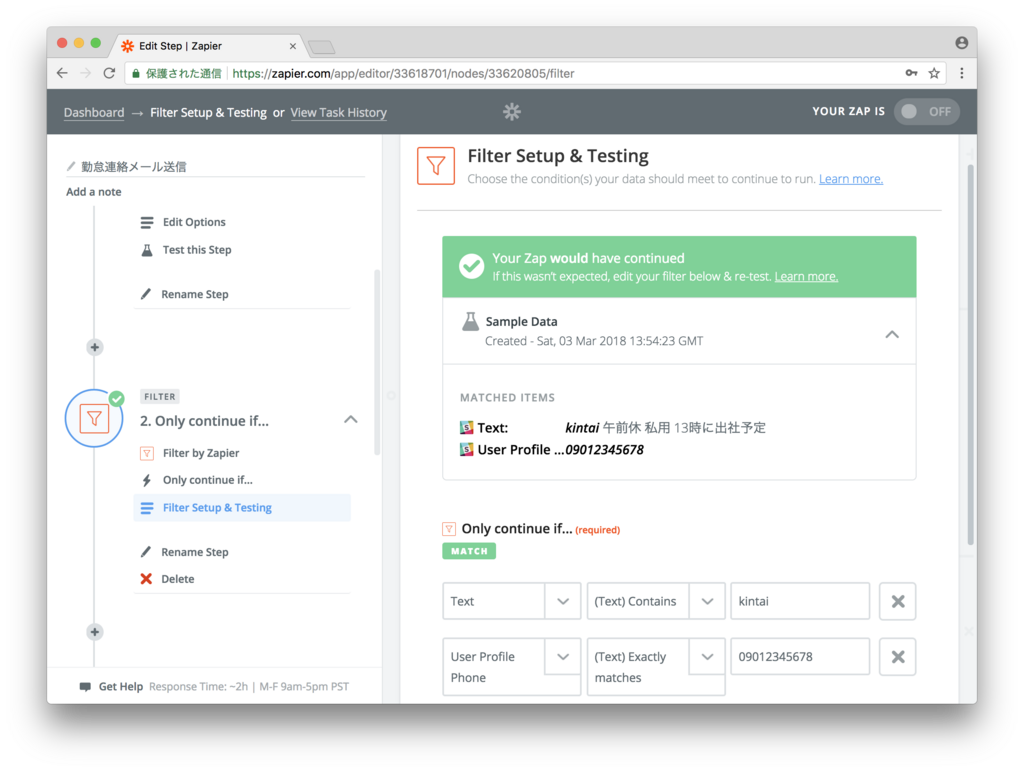Click the Get Help chat icon

tap(85, 687)
